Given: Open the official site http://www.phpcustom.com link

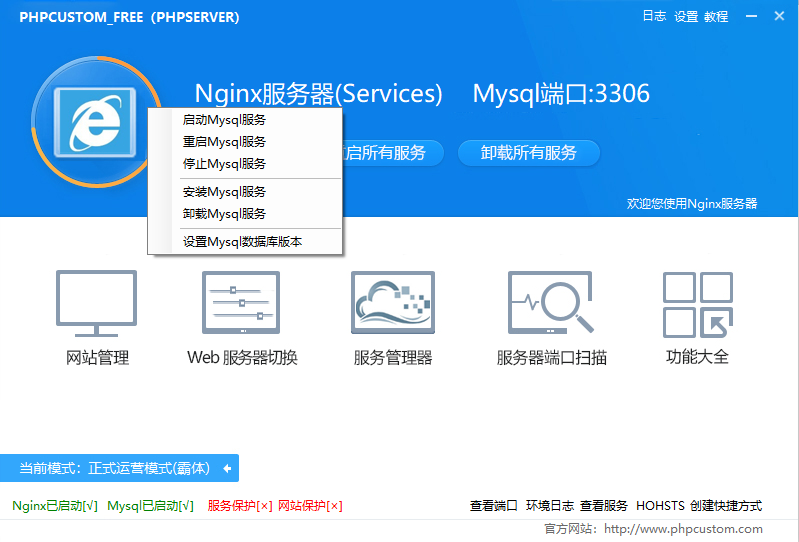Looking at the screenshot, I should (683, 529).
